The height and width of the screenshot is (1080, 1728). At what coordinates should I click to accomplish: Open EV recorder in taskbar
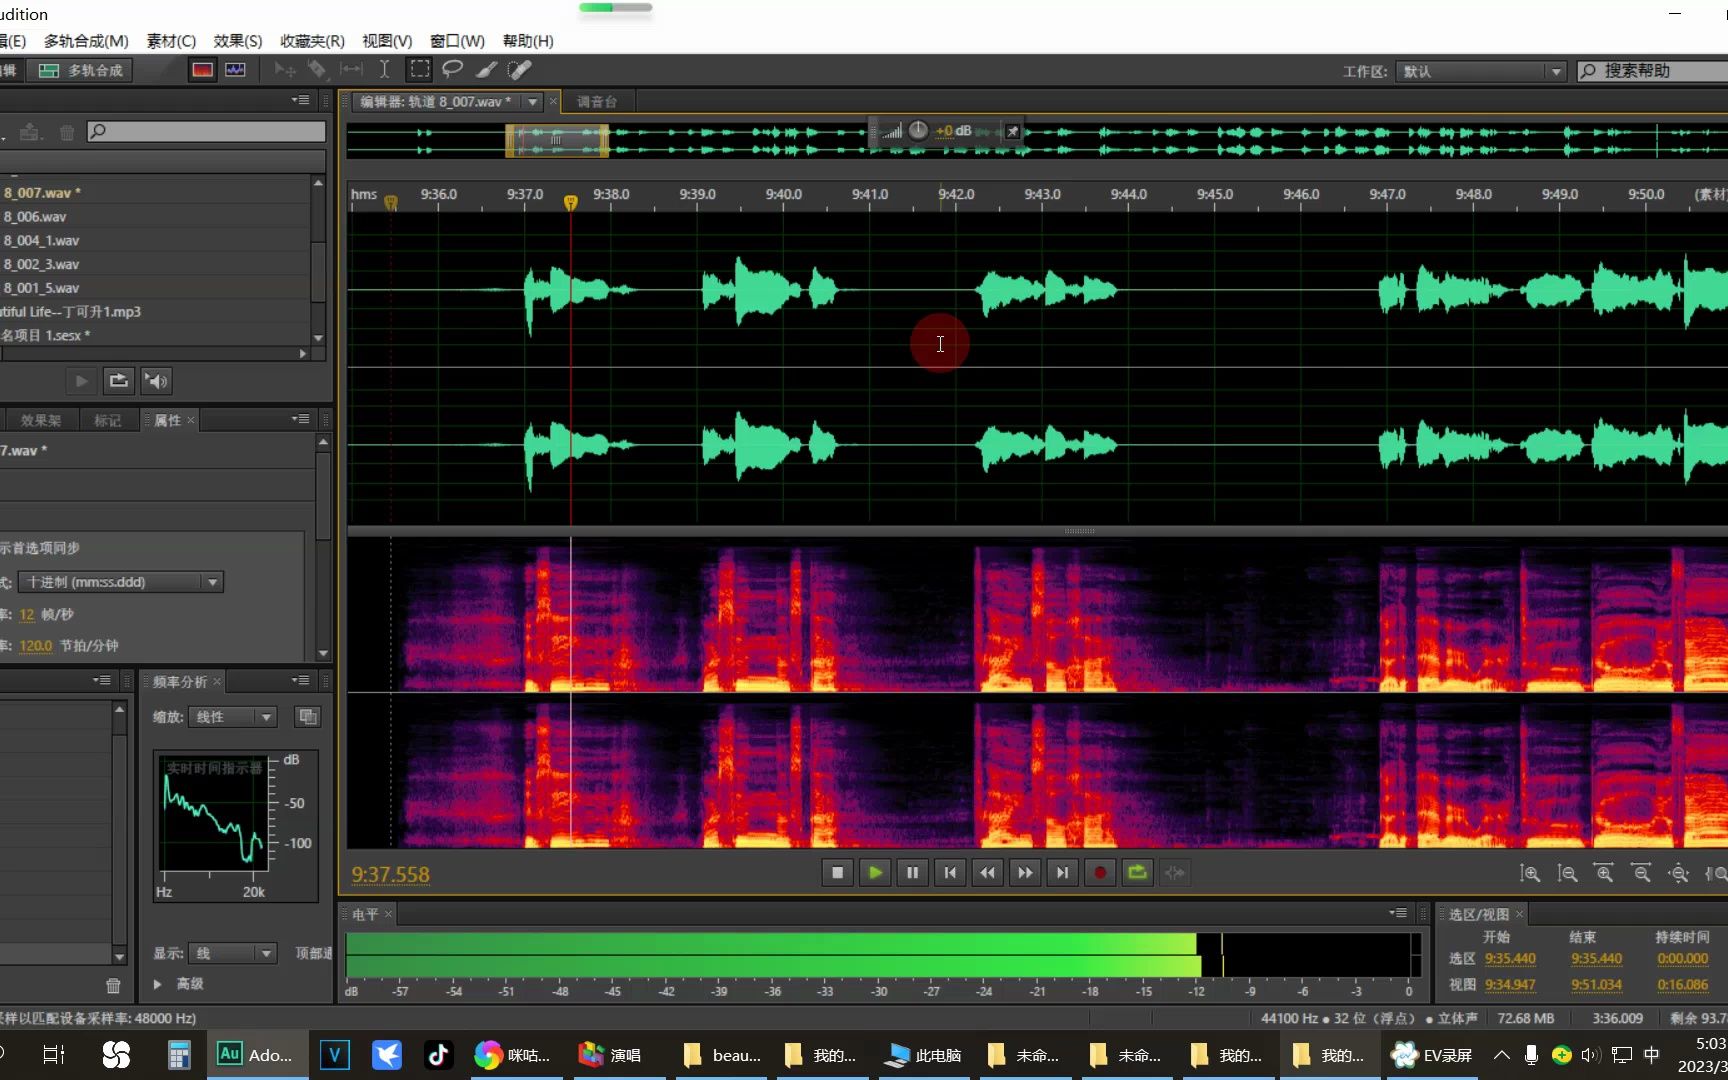(x=1432, y=1054)
